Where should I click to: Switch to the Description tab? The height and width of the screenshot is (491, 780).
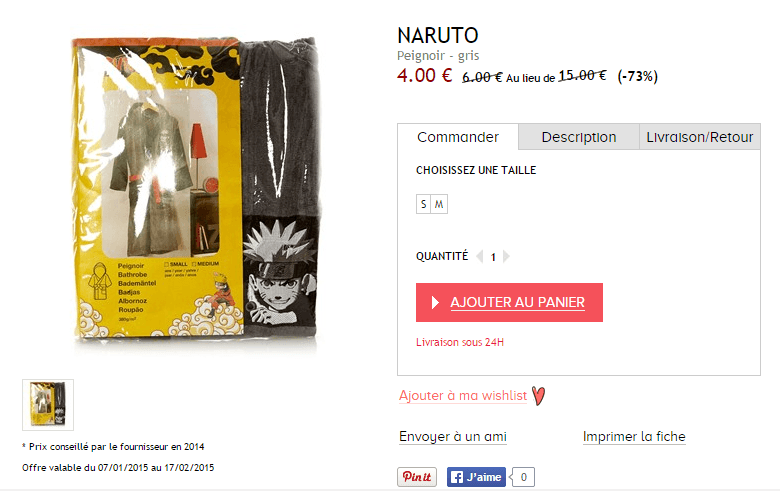(579, 137)
